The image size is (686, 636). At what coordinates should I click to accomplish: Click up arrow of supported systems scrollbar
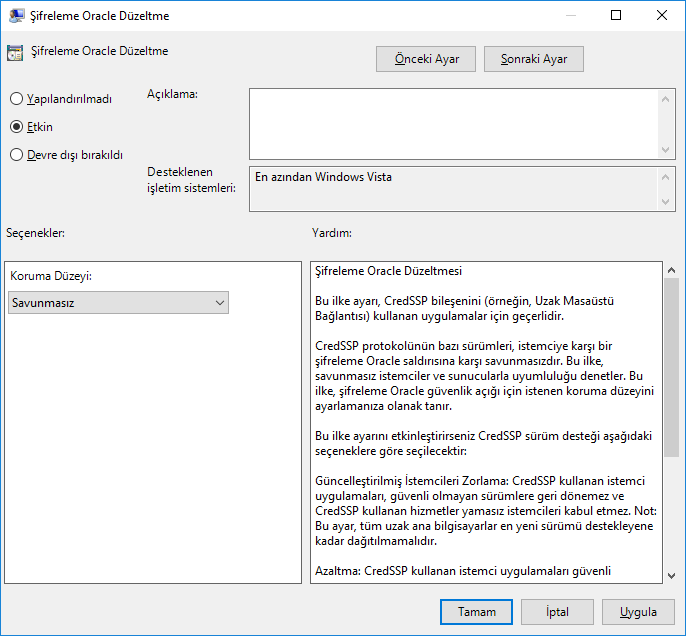(x=665, y=177)
